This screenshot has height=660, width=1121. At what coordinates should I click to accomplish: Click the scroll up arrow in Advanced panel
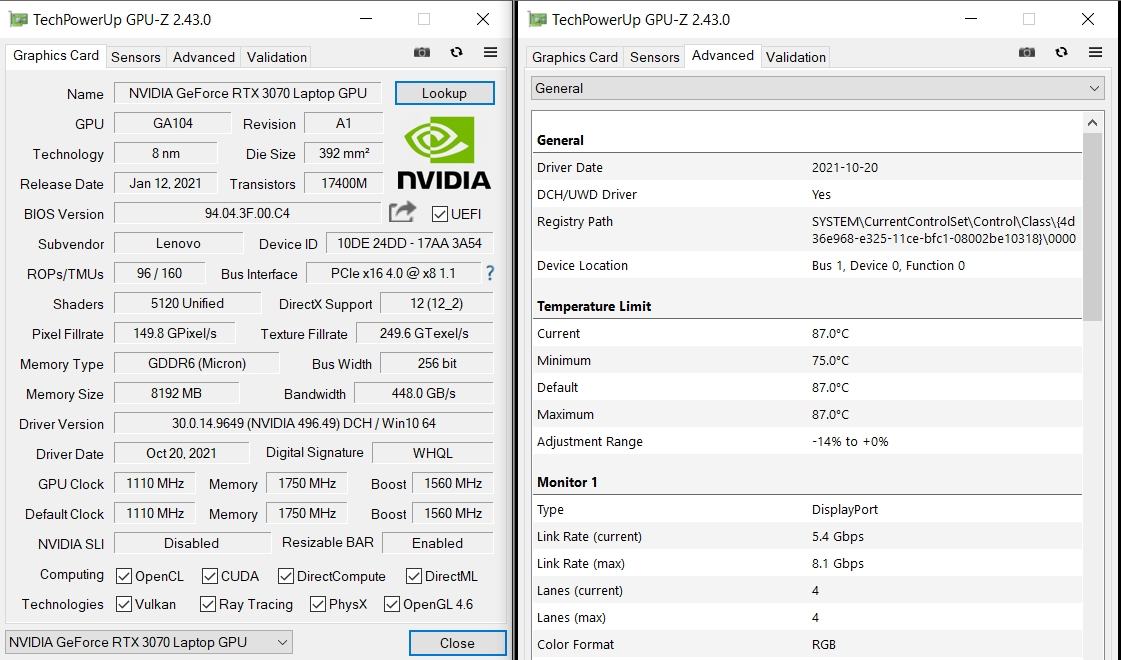1092,123
